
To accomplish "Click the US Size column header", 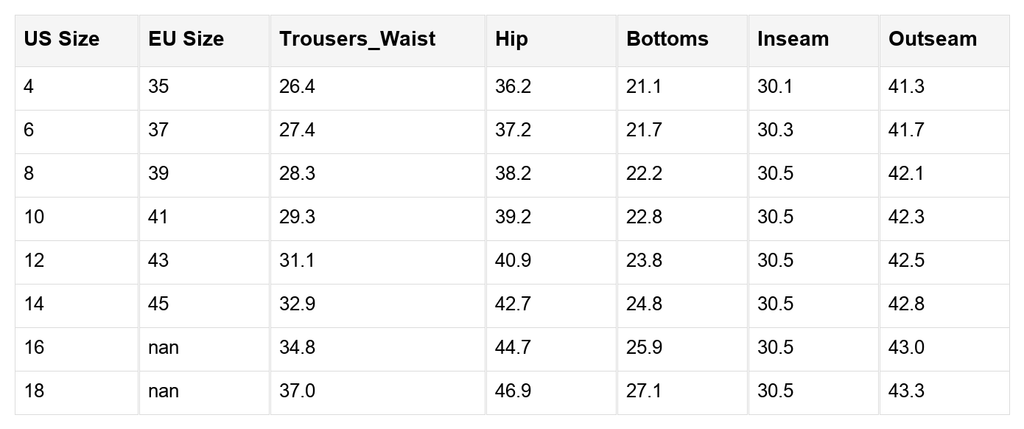I will pyautogui.click(x=62, y=40).
